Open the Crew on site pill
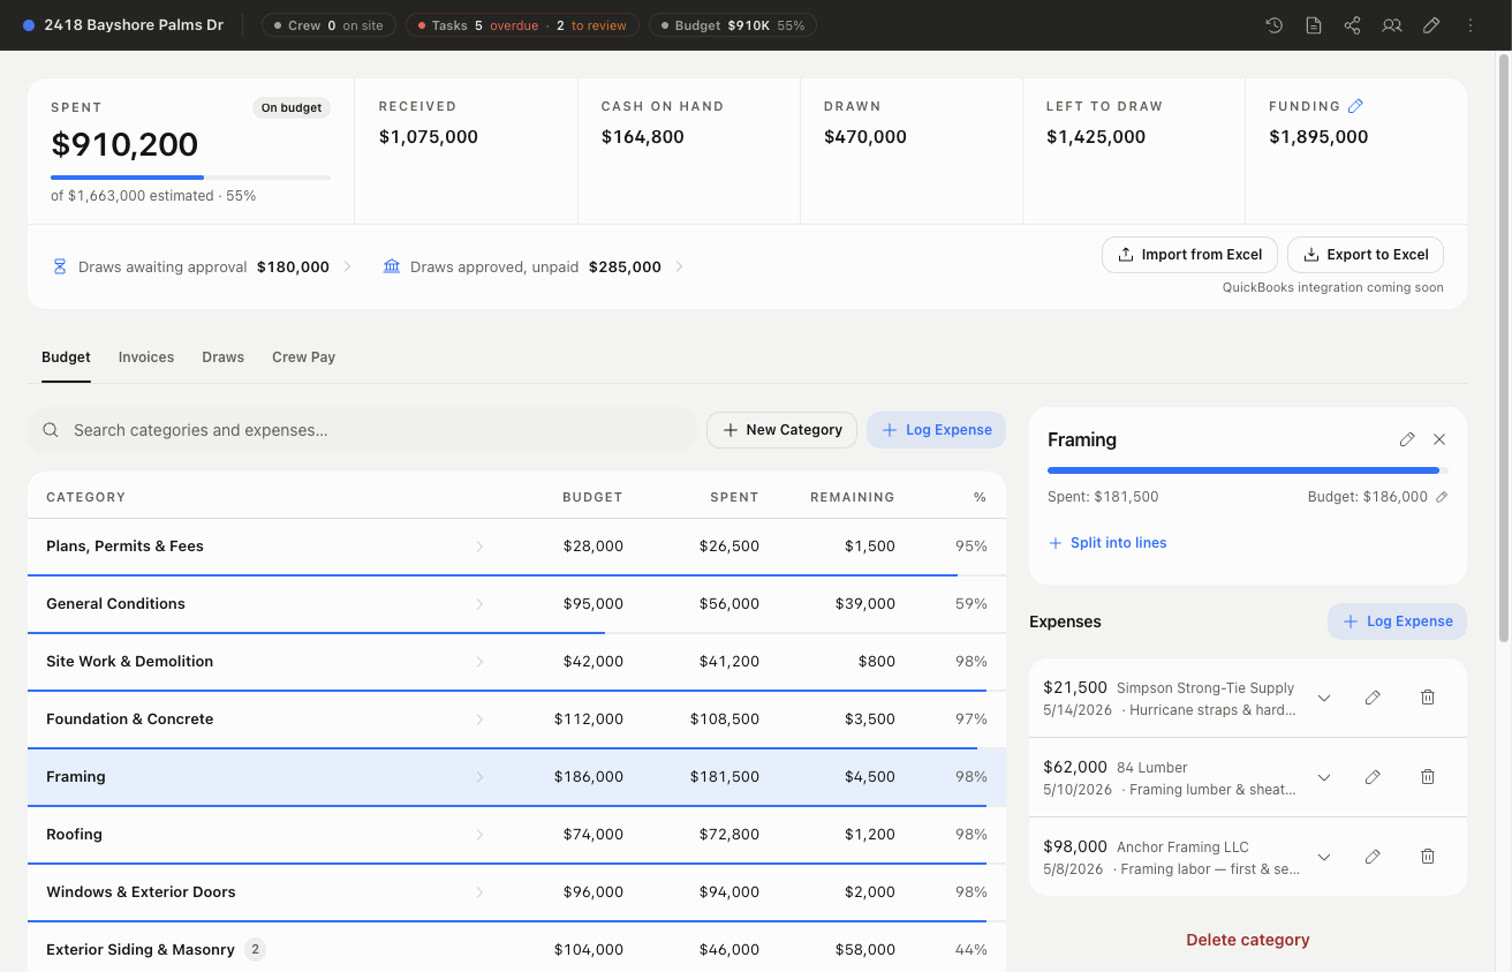This screenshot has width=1512, height=972. coord(328,25)
